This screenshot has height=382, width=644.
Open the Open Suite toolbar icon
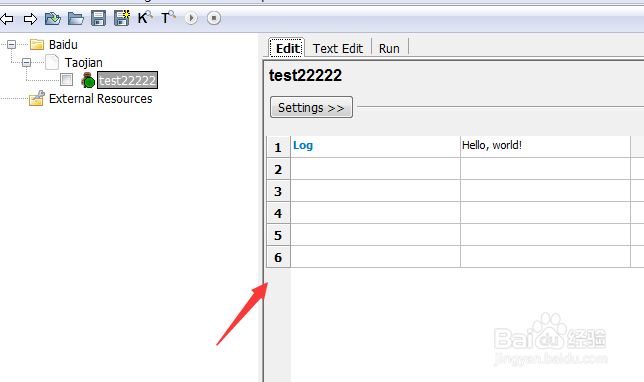tap(53, 18)
